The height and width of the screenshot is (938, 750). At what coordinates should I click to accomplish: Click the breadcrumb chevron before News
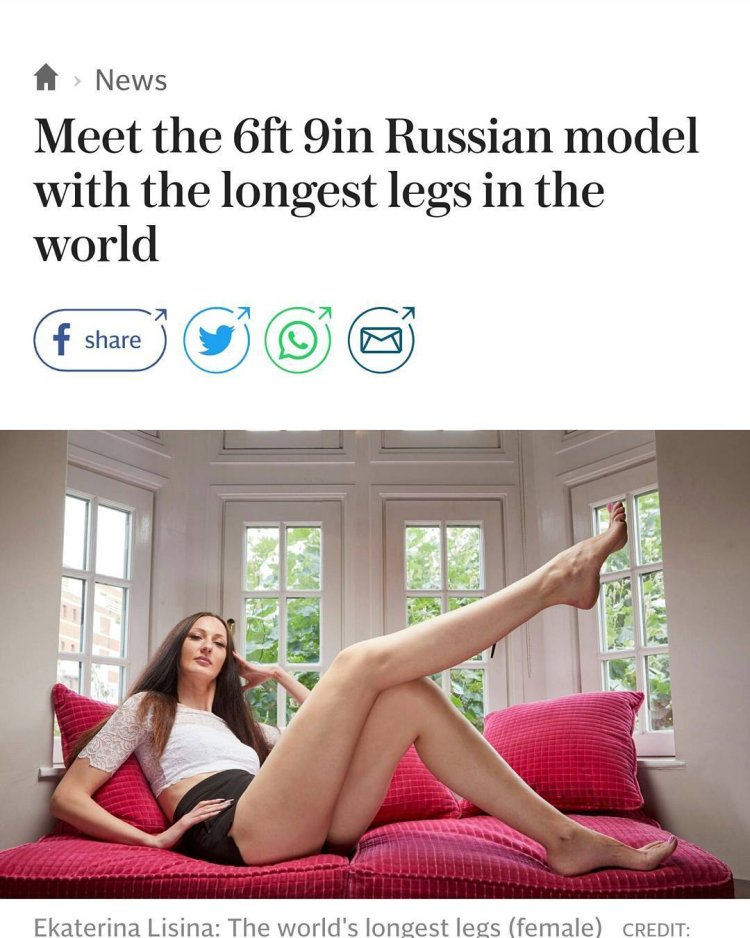coord(77,81)
